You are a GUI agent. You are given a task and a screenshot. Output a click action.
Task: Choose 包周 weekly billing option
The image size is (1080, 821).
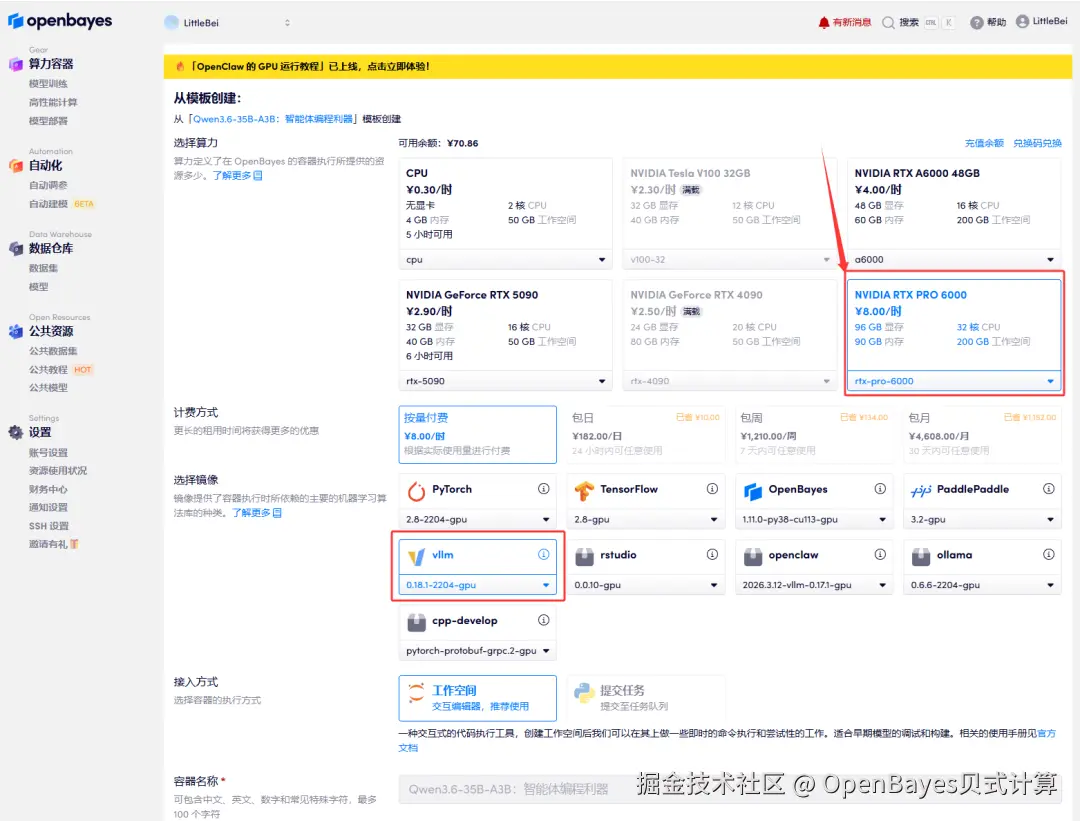point(813,435)
